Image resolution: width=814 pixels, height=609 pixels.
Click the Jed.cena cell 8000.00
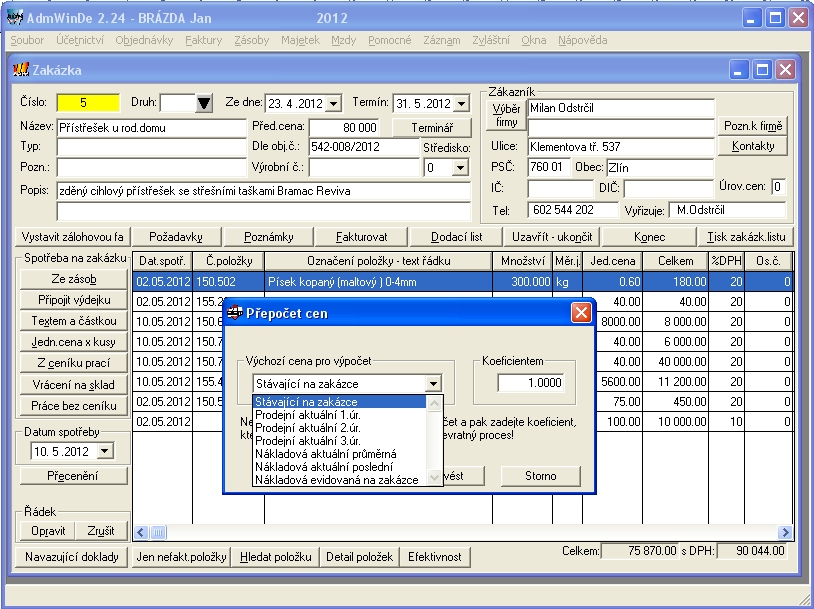[613, 321]
